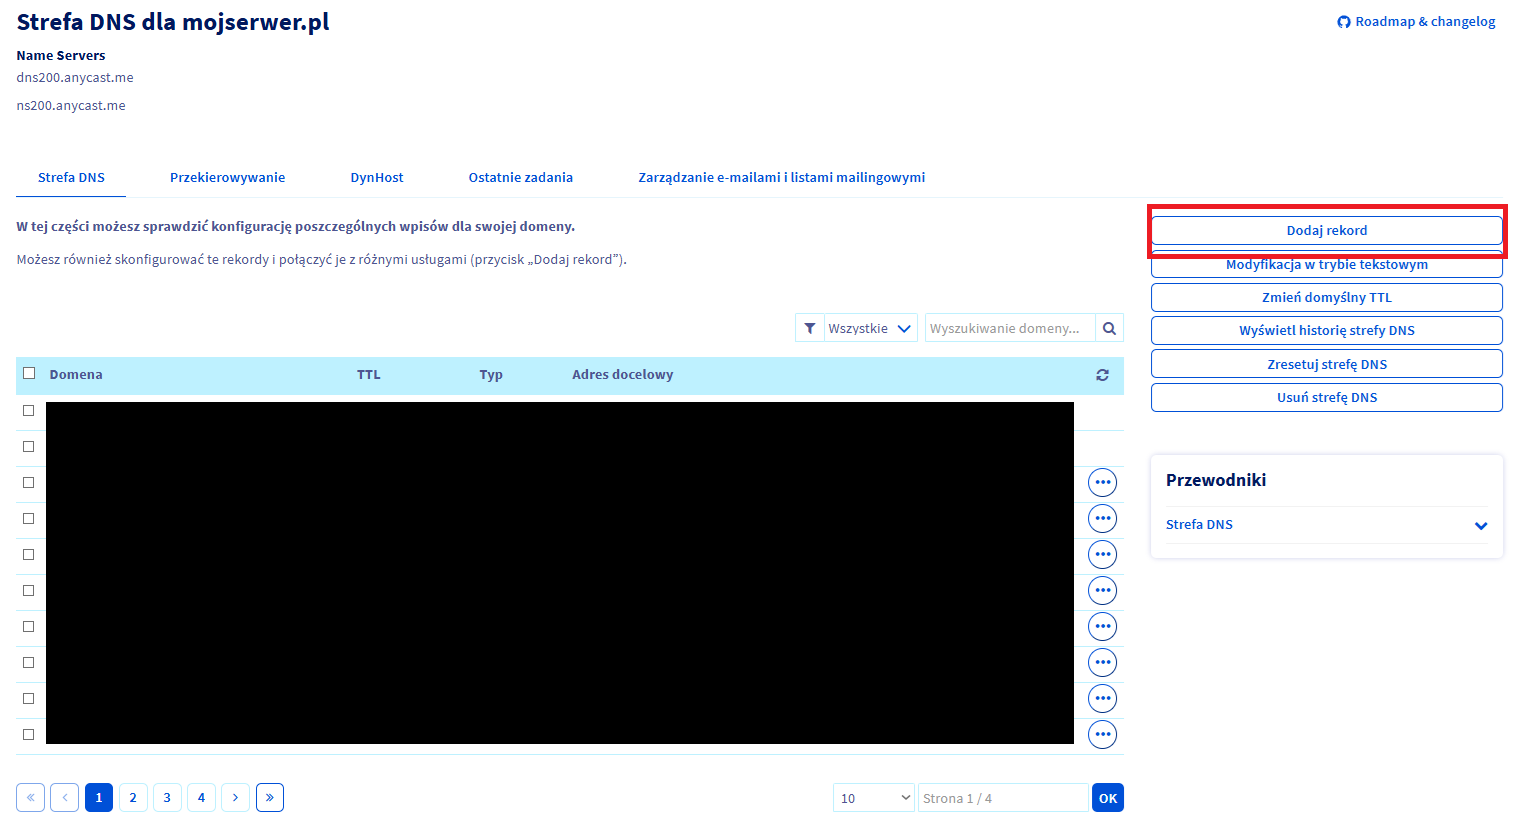Screen dimensions: 1540x833
Task: Switch to the Przekierowywanie tab
Action: (x=227, y=177)
